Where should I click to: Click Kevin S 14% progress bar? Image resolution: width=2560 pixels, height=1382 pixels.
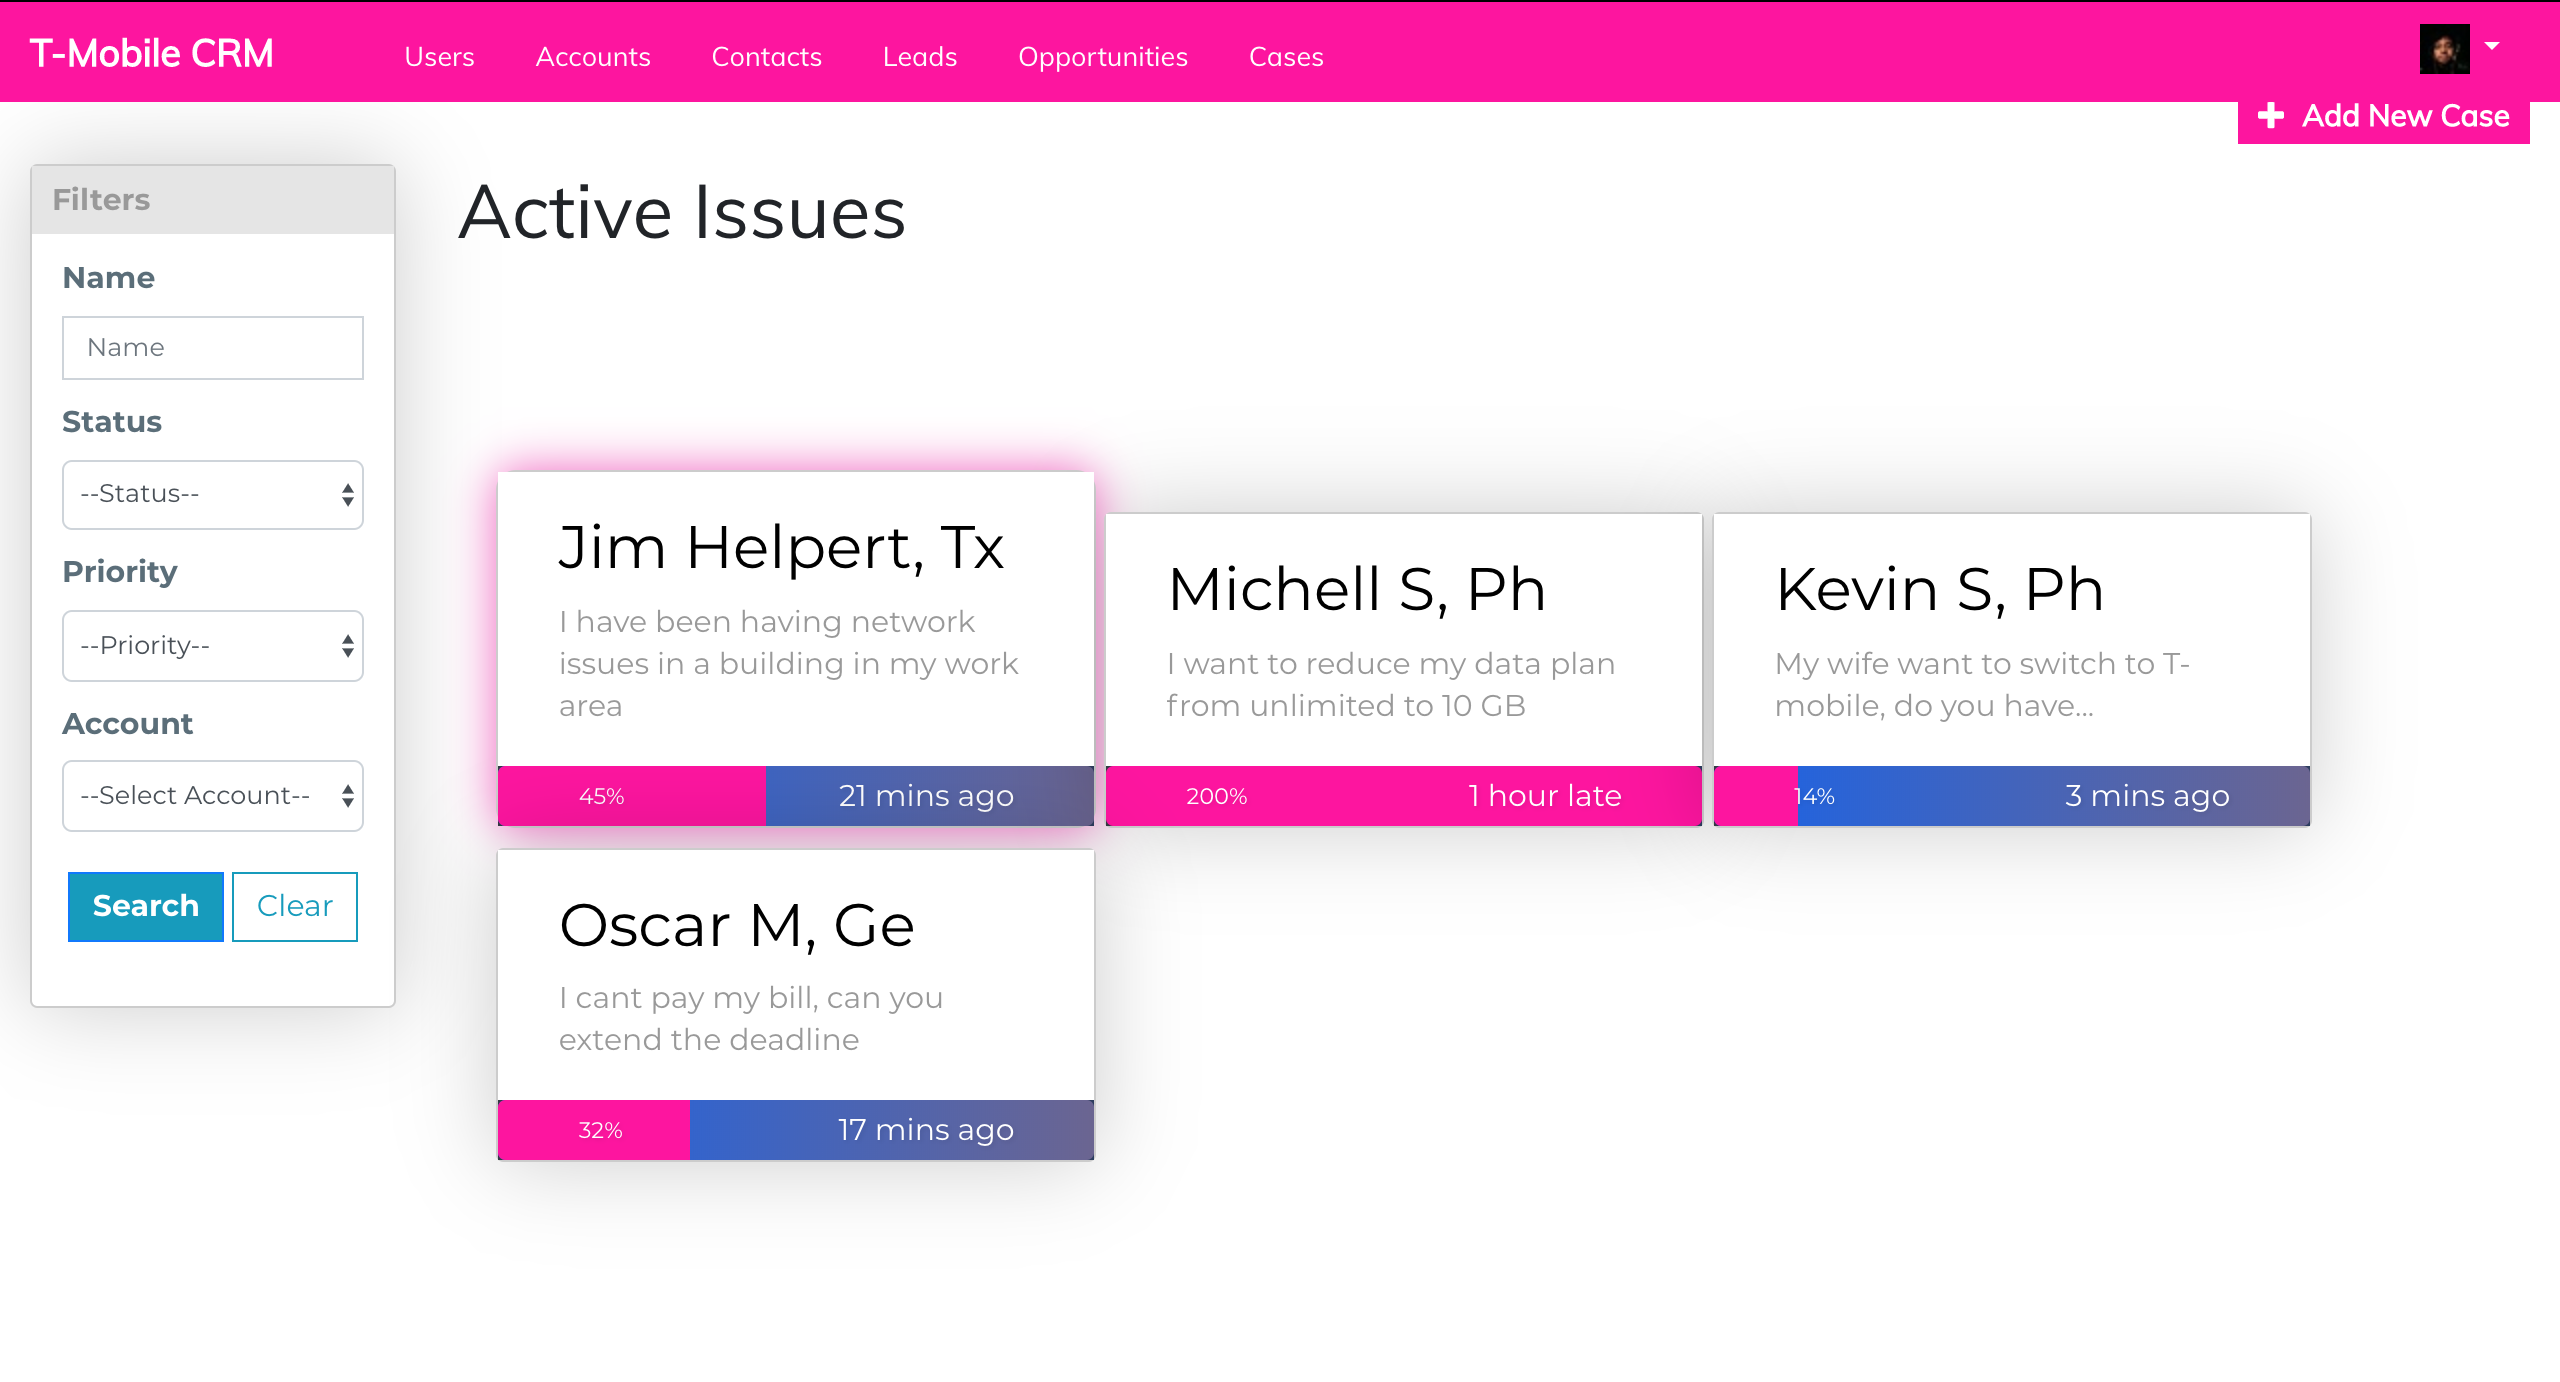[x=1755, y=796]
